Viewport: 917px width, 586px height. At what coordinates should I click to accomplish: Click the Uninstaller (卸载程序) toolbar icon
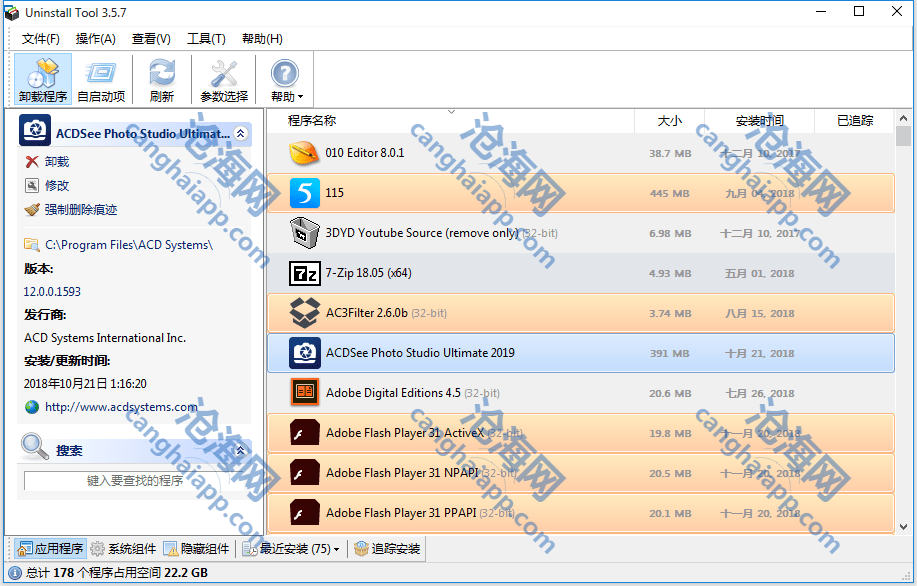pyautogui.click(x=43, y=80)
